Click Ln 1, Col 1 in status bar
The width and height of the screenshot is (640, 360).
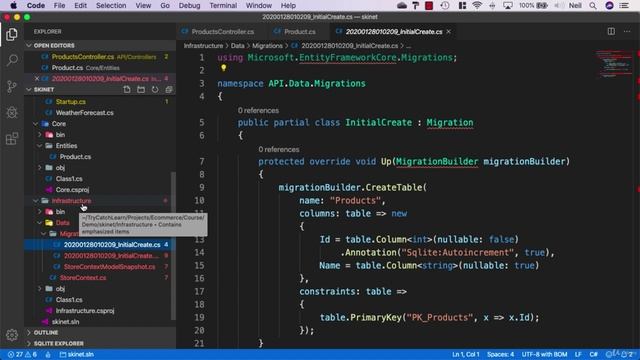465,354
